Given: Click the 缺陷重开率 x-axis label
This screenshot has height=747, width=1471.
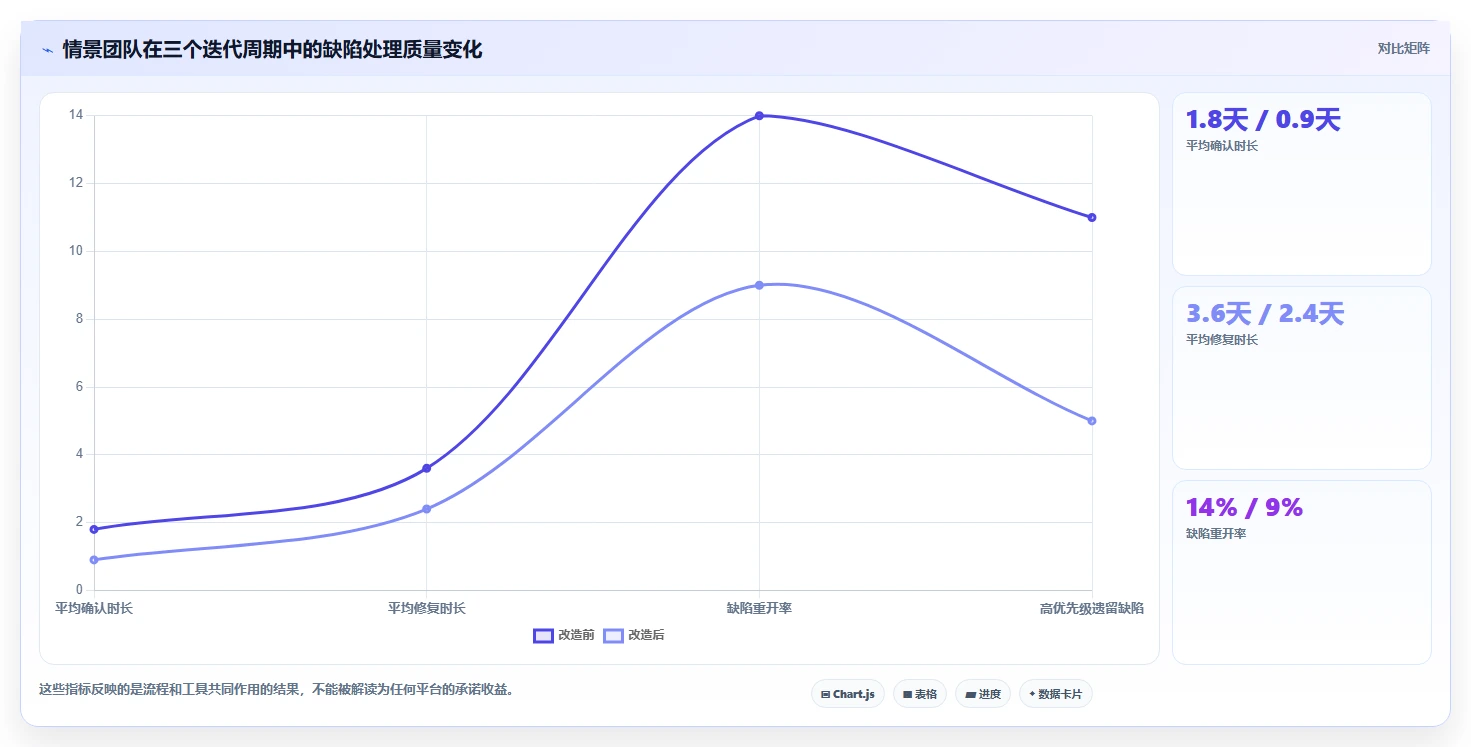Looking at the screenshot, I should (759, 608).
